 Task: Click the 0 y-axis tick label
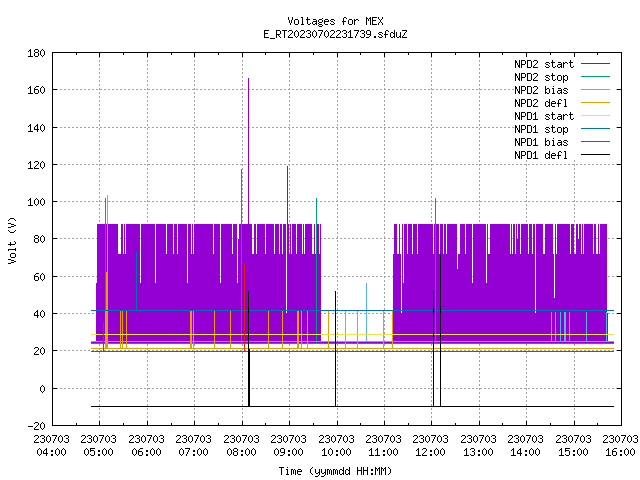pyautogui.click(x=42, y=389)
